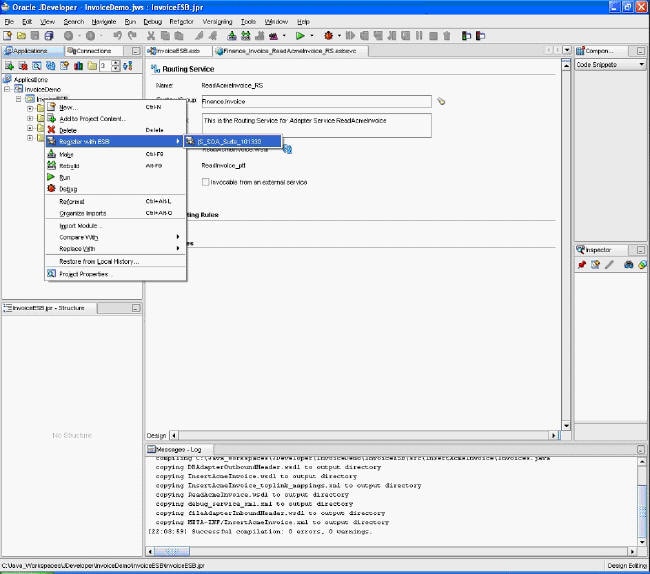
Task: Click the Undo toolbar icon
Action: (x=118, y=36)
